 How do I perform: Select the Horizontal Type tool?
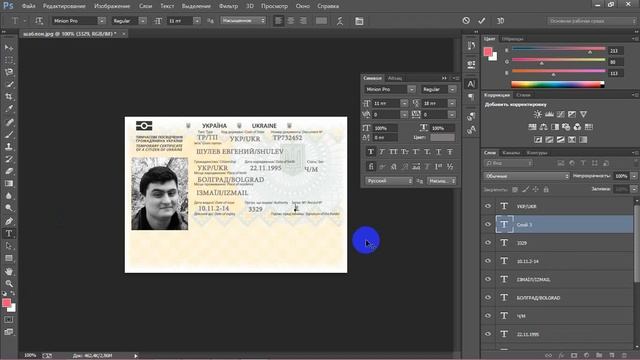point(9,233)
